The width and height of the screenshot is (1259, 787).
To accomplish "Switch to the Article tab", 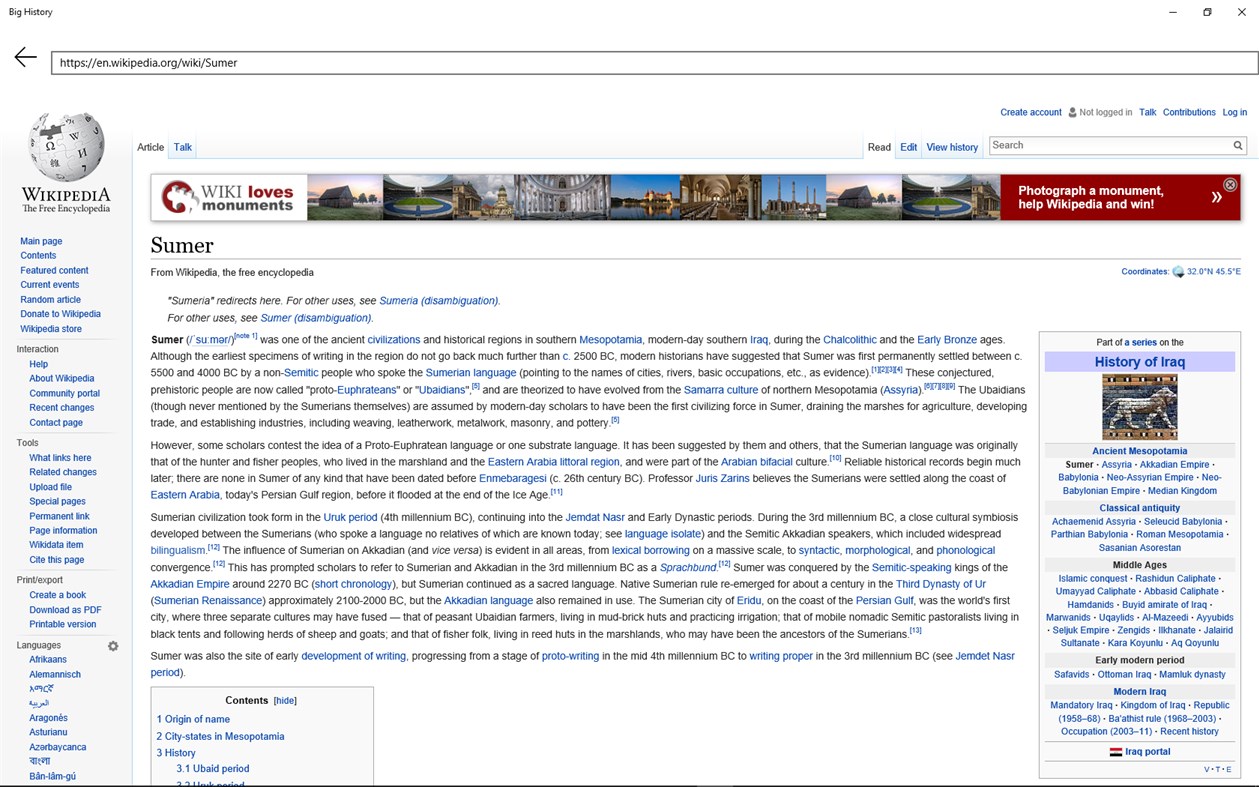I will [151, 147].
